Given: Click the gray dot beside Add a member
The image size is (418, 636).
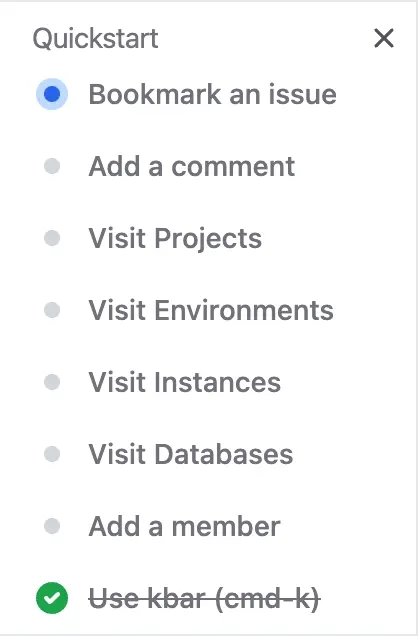Looking at the screenshot, I should [52, 526].
